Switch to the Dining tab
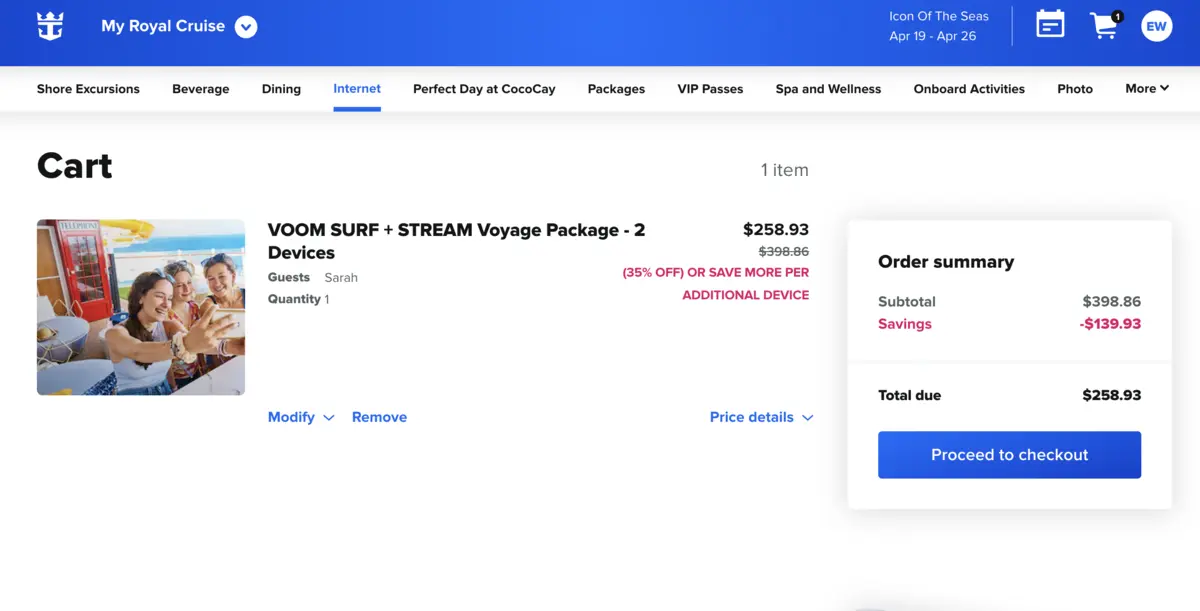 click(x=281, y=89)
